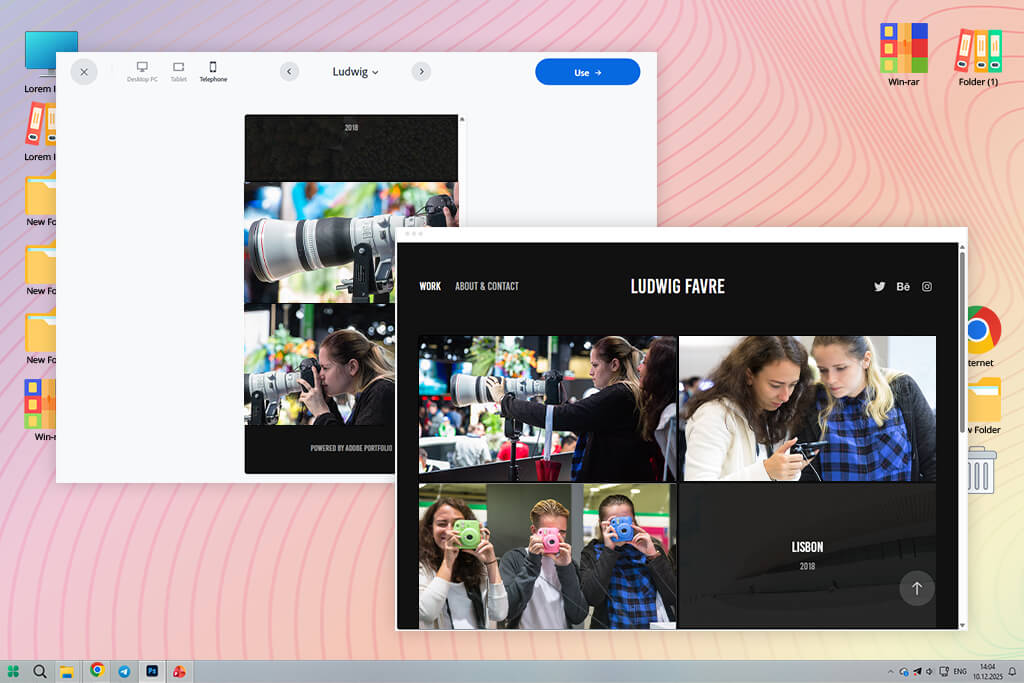This screenshot has height=683, width=1024.
Task: Open the Windows Start menu
Action: pos(13,671)
